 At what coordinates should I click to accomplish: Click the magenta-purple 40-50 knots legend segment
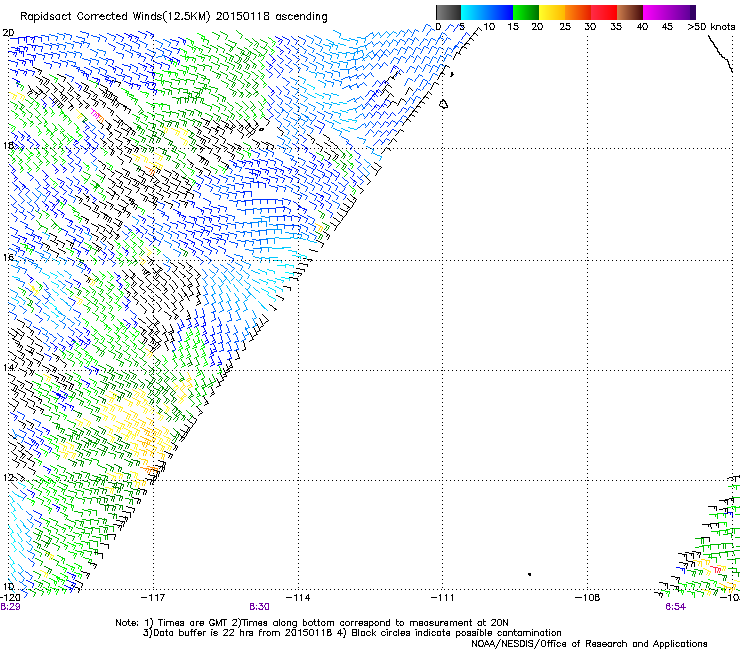pyautogui.click(x=669, y=12)
